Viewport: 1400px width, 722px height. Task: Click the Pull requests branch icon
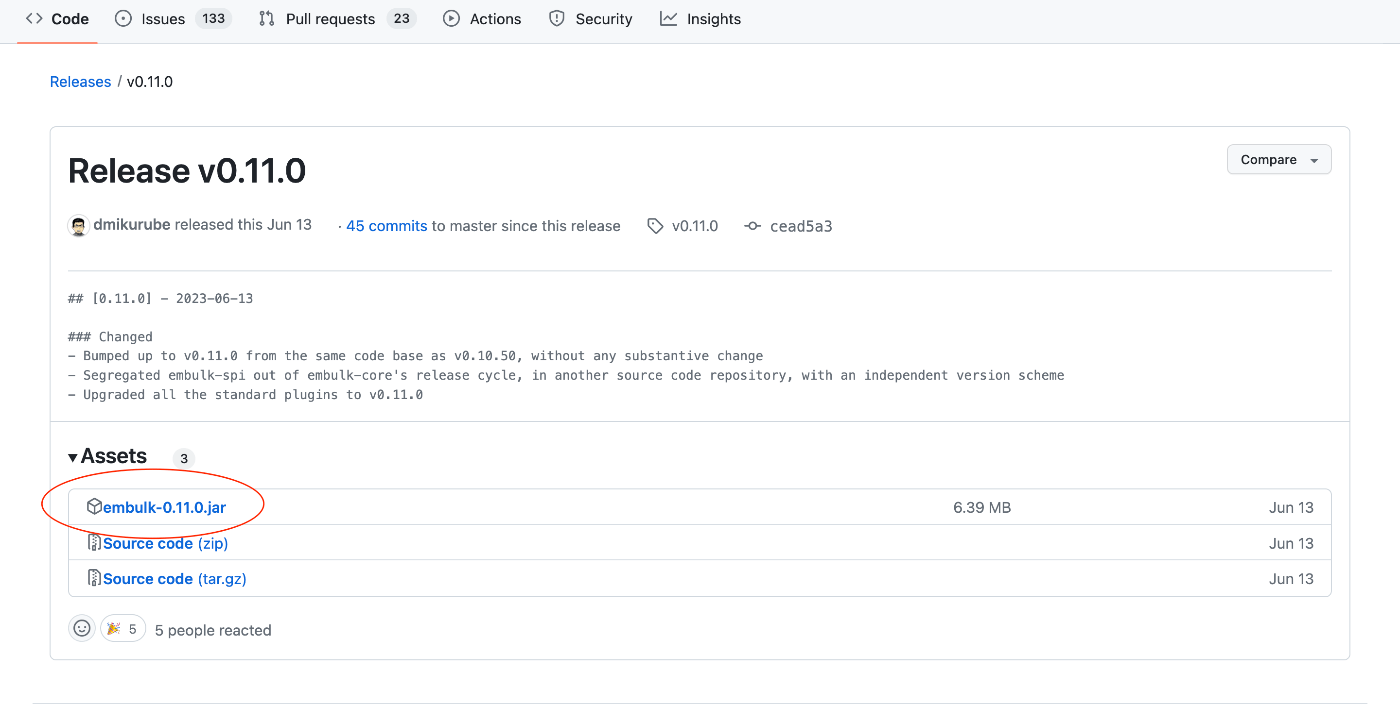(x=266, y=19)
